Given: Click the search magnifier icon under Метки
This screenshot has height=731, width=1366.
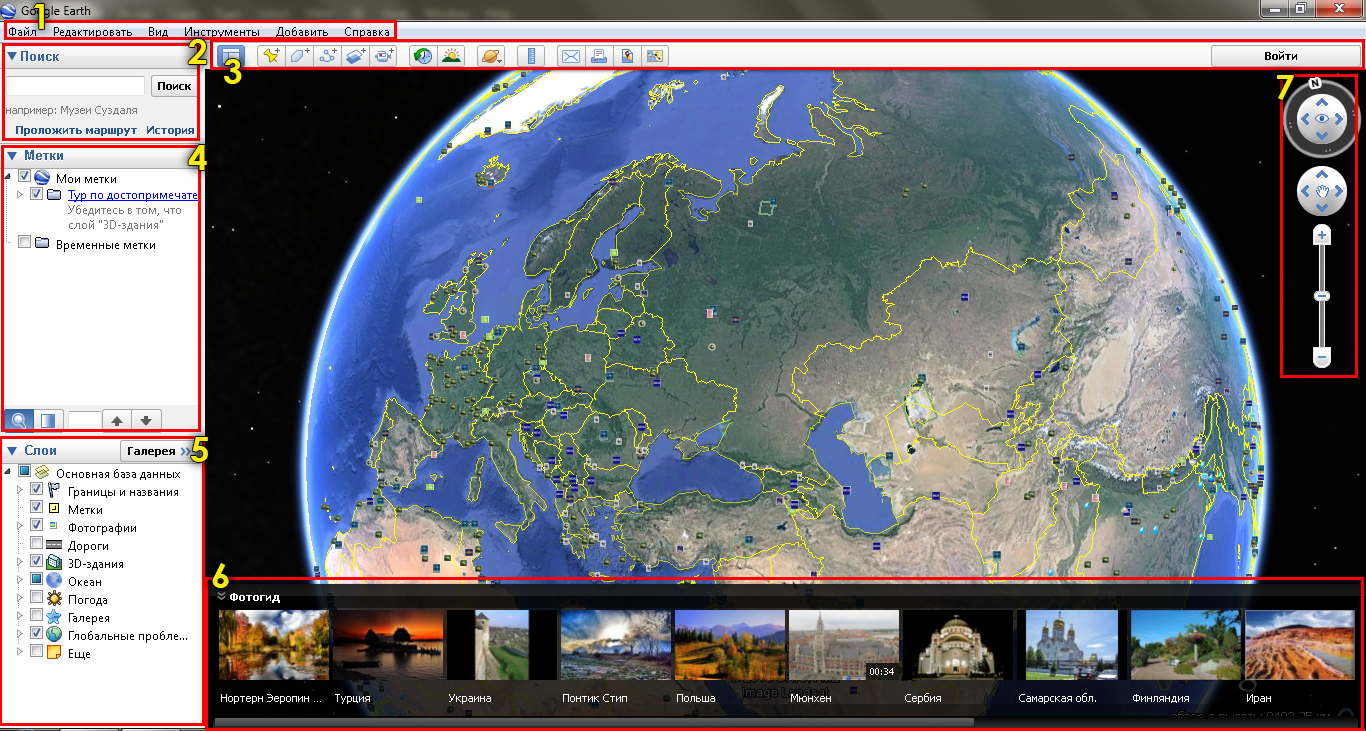Looking at the screenshot, I should pyautogui.click(x=18, y=419).
